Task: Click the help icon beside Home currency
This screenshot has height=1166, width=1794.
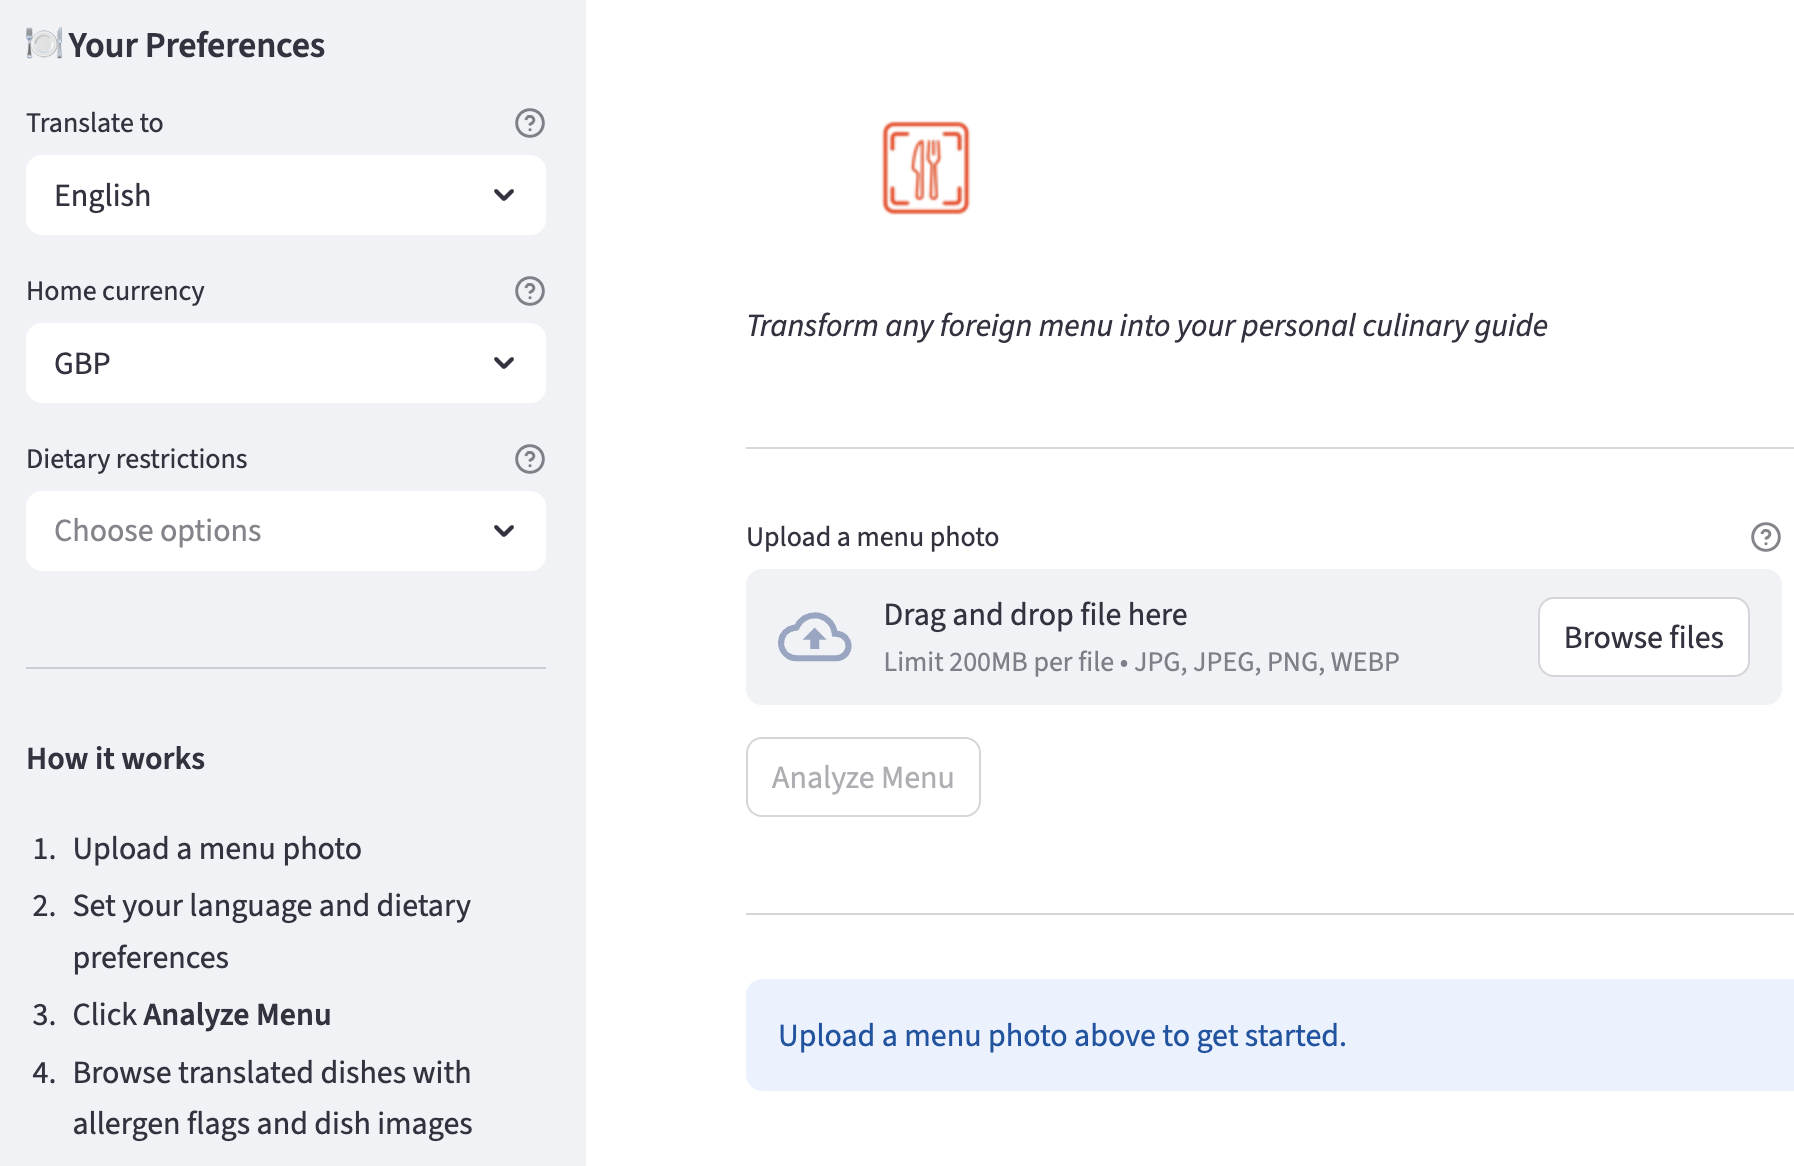Action: pyautogui.click(x=529, y=291)
